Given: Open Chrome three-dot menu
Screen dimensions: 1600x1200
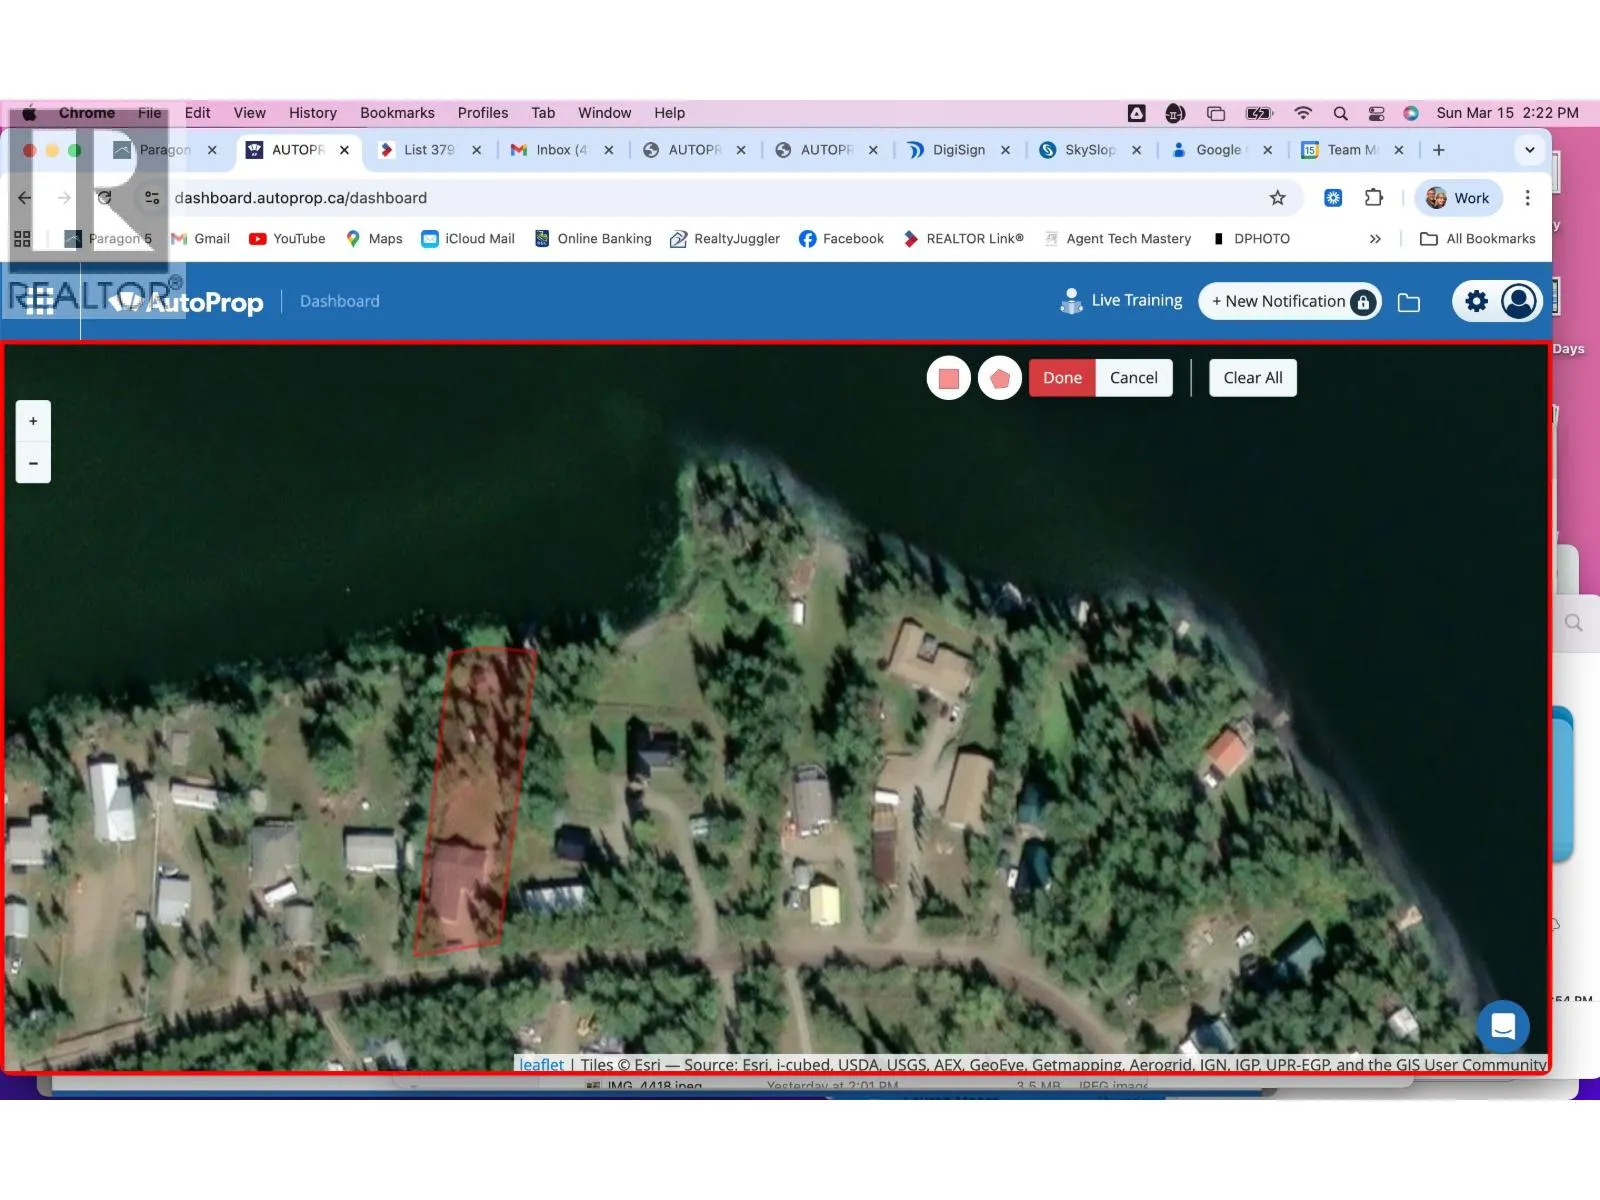Looking at the screenshot, I should point(1527,198).
